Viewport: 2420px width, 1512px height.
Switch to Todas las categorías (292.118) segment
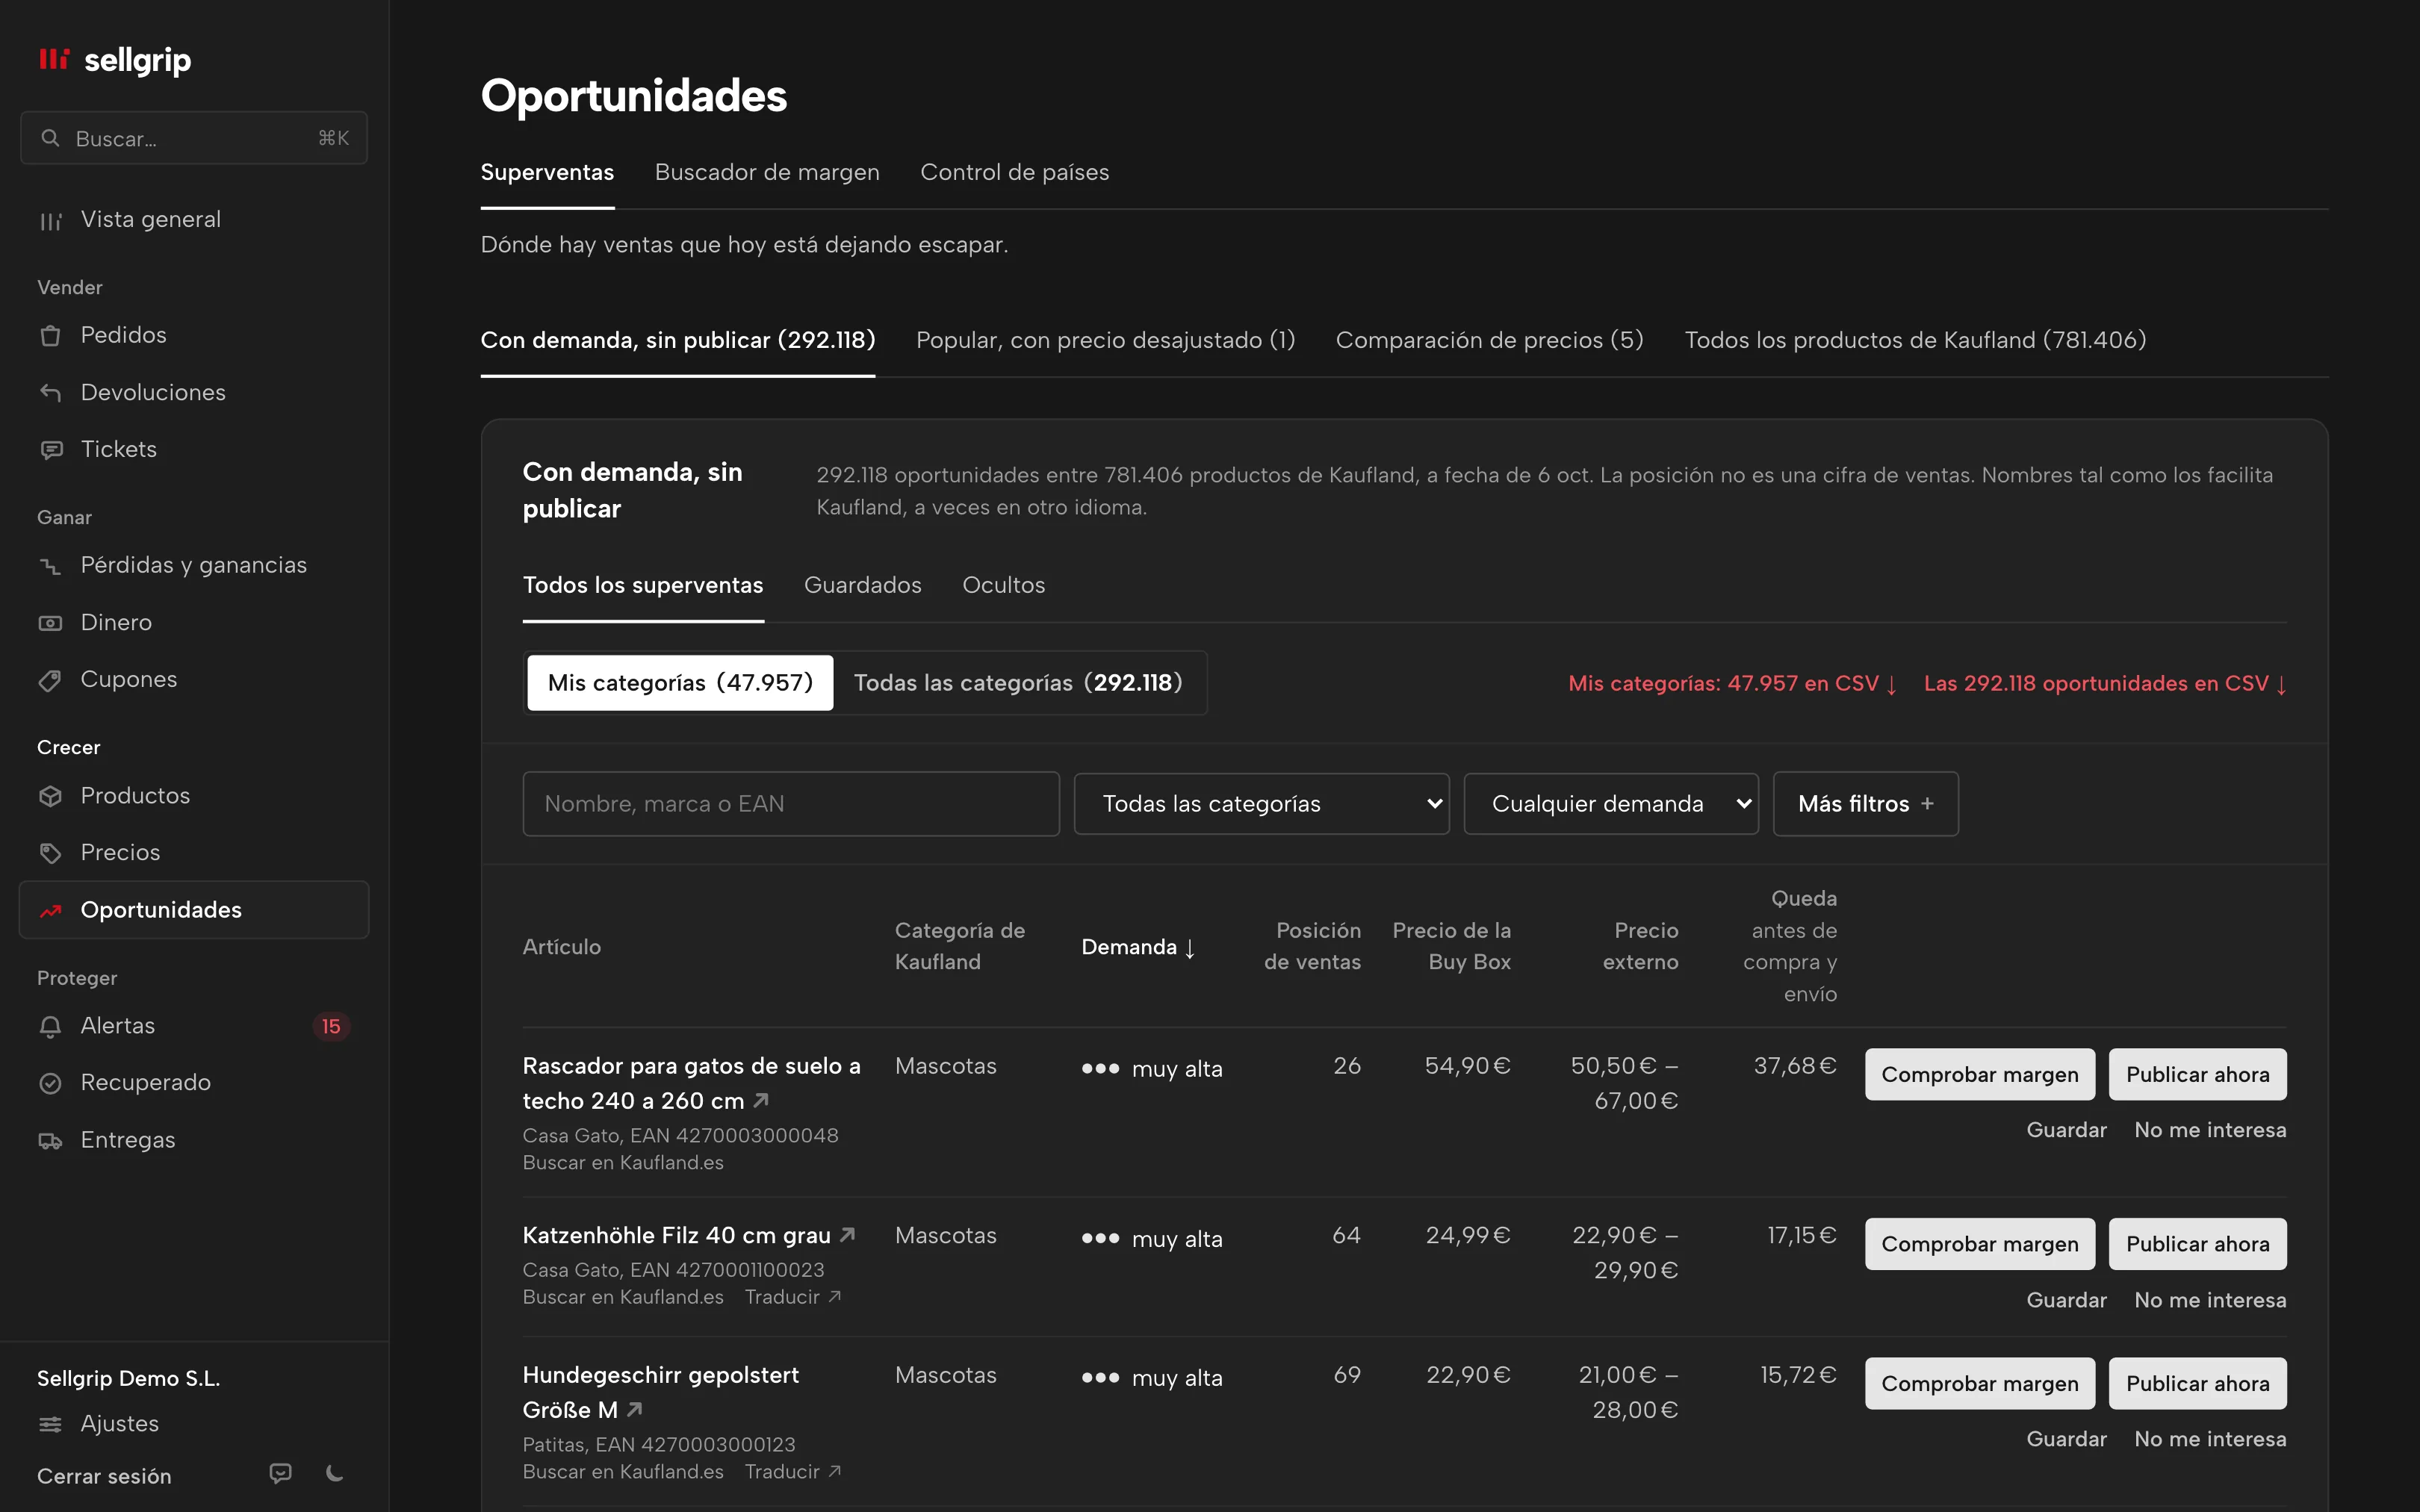coord(1018,683)
